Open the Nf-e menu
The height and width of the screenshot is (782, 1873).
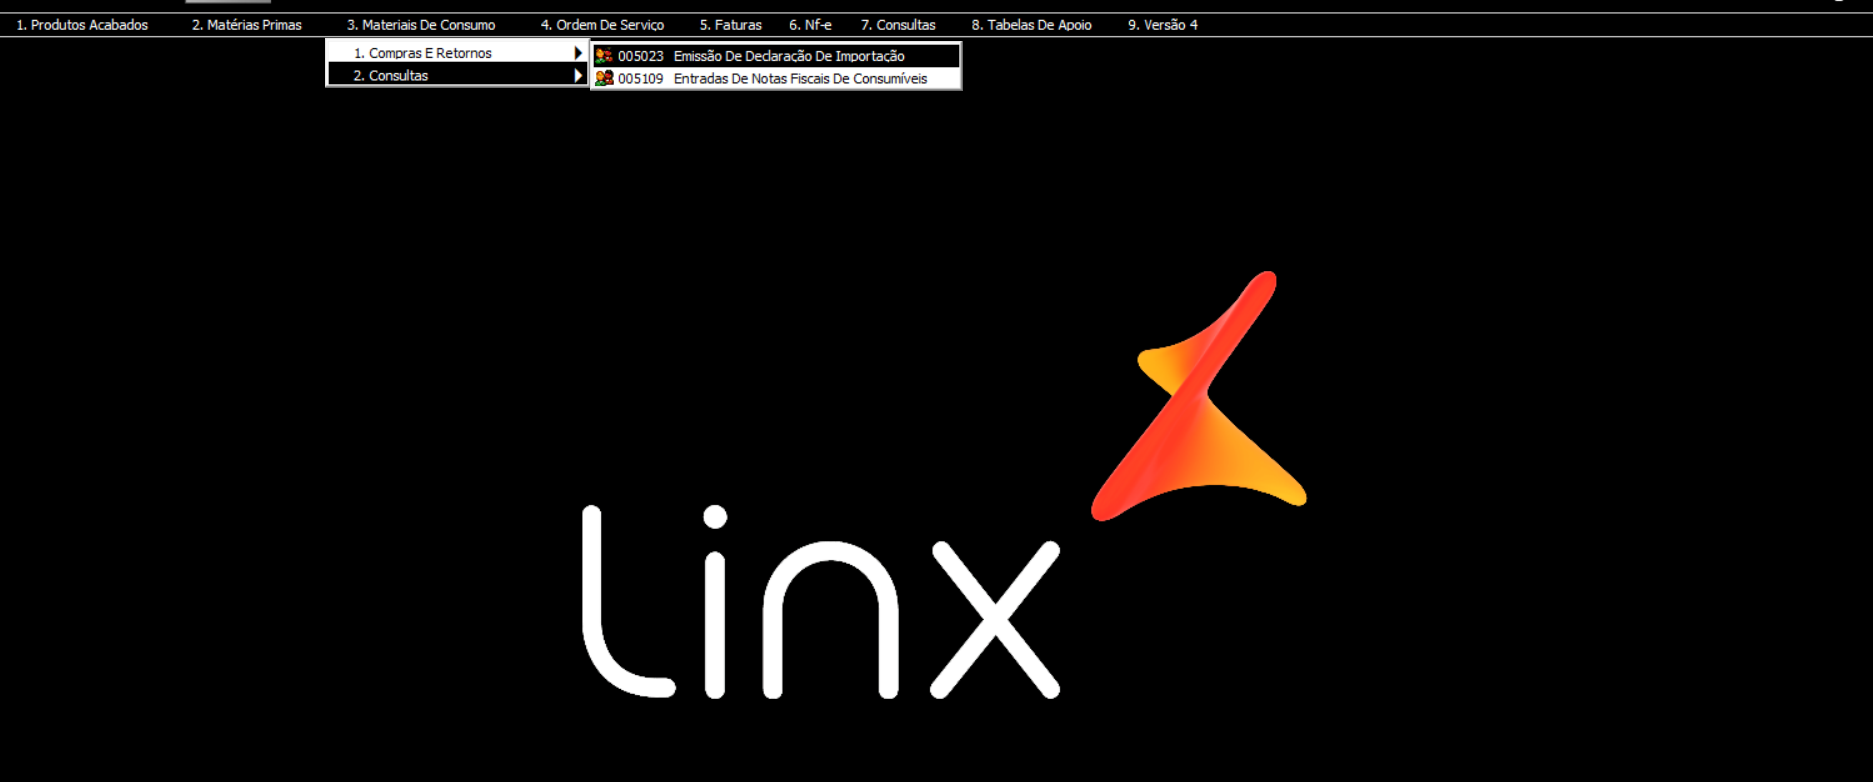[810, 25]
